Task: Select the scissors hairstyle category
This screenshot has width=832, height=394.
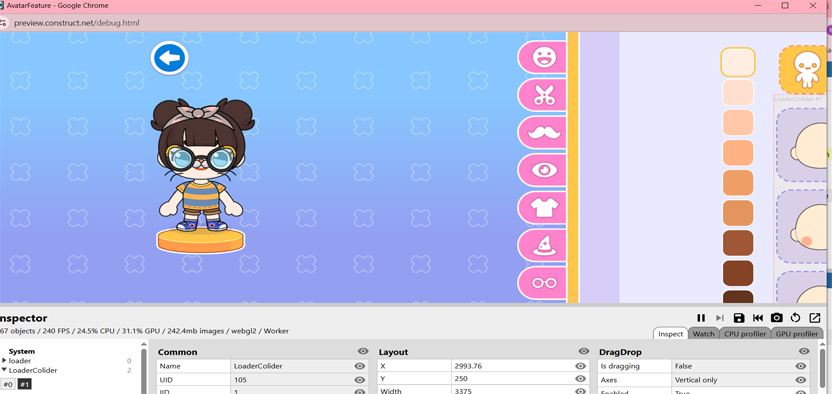Action: [x=542, y=95]
